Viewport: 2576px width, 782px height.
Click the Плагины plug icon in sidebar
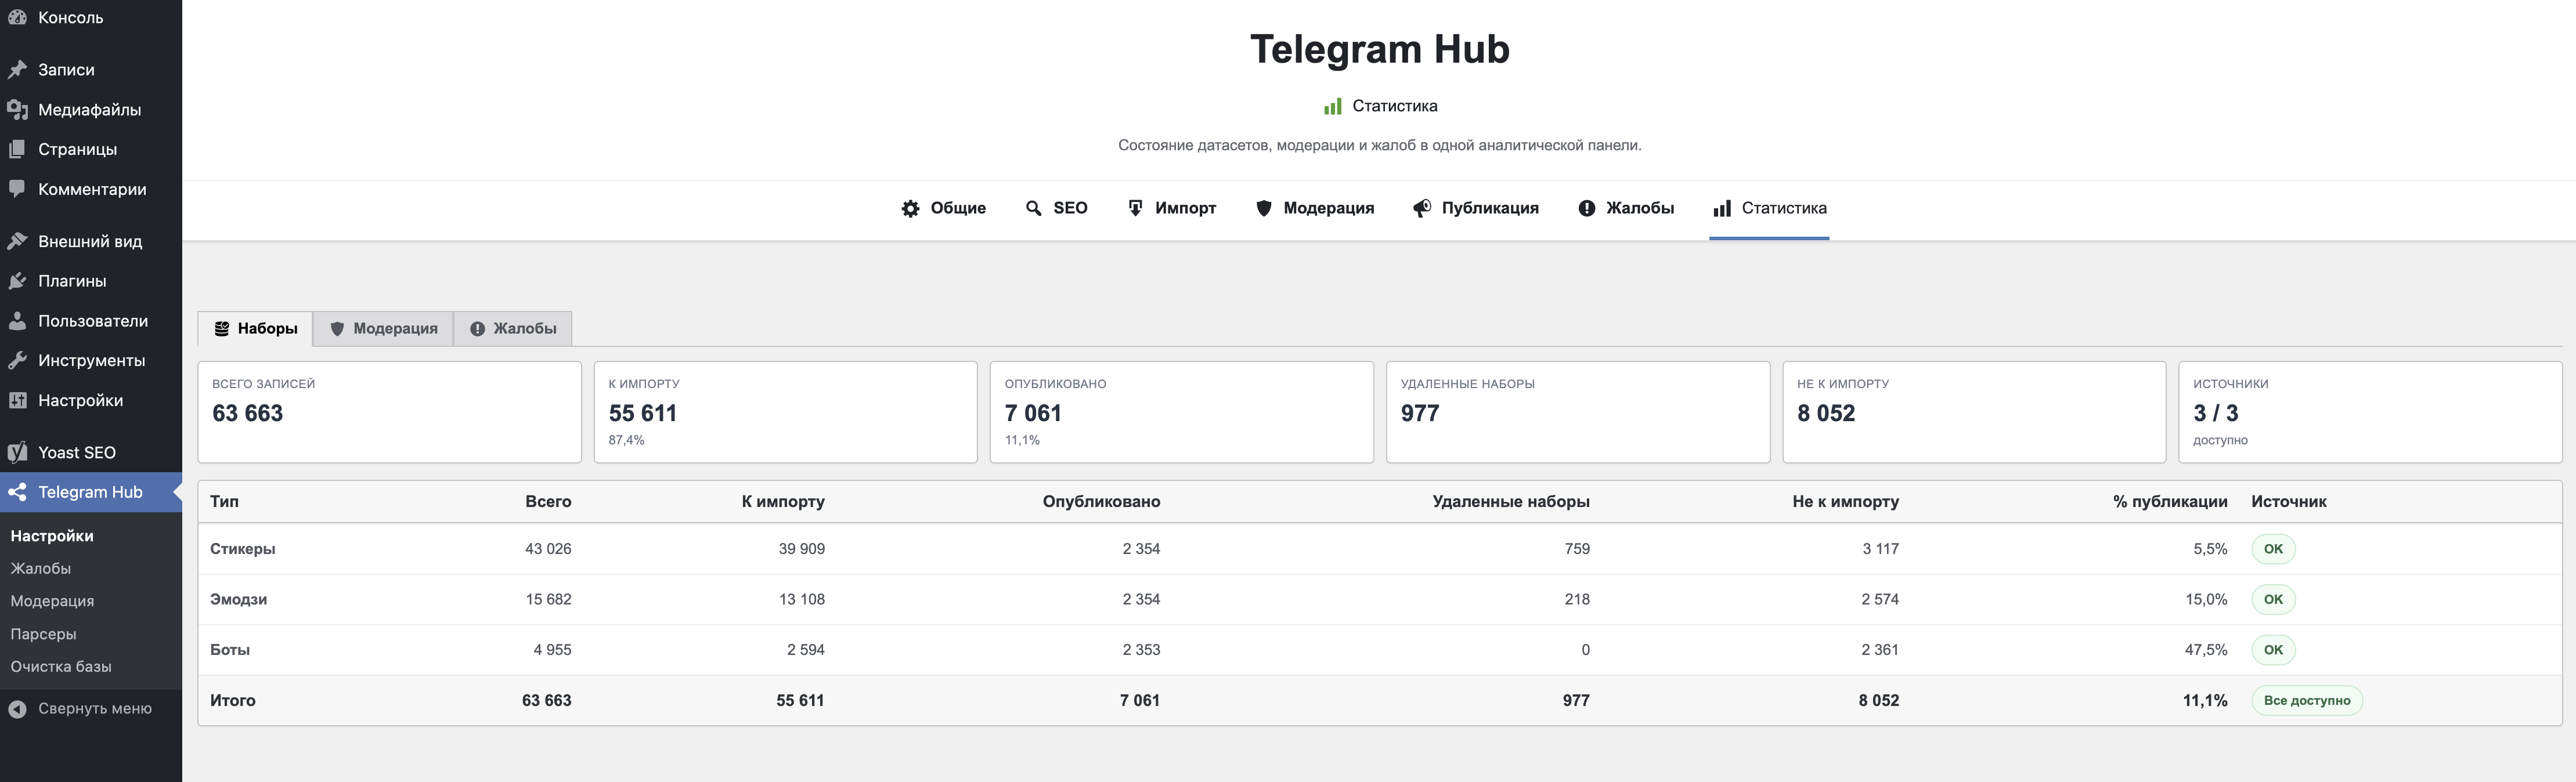coord(17,281)
